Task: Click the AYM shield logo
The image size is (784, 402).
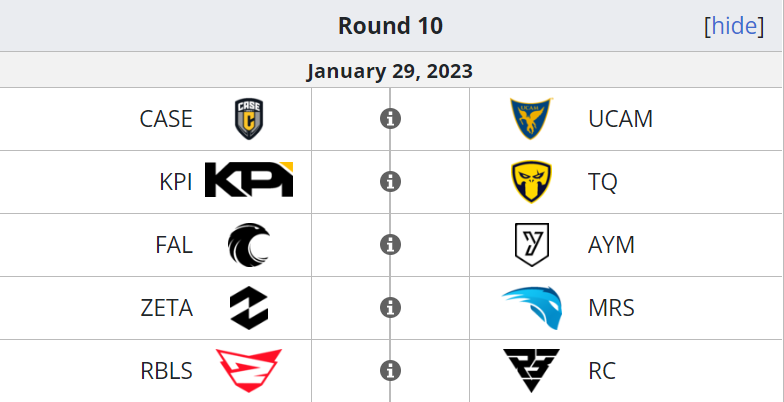Action: tap(532, 244)
